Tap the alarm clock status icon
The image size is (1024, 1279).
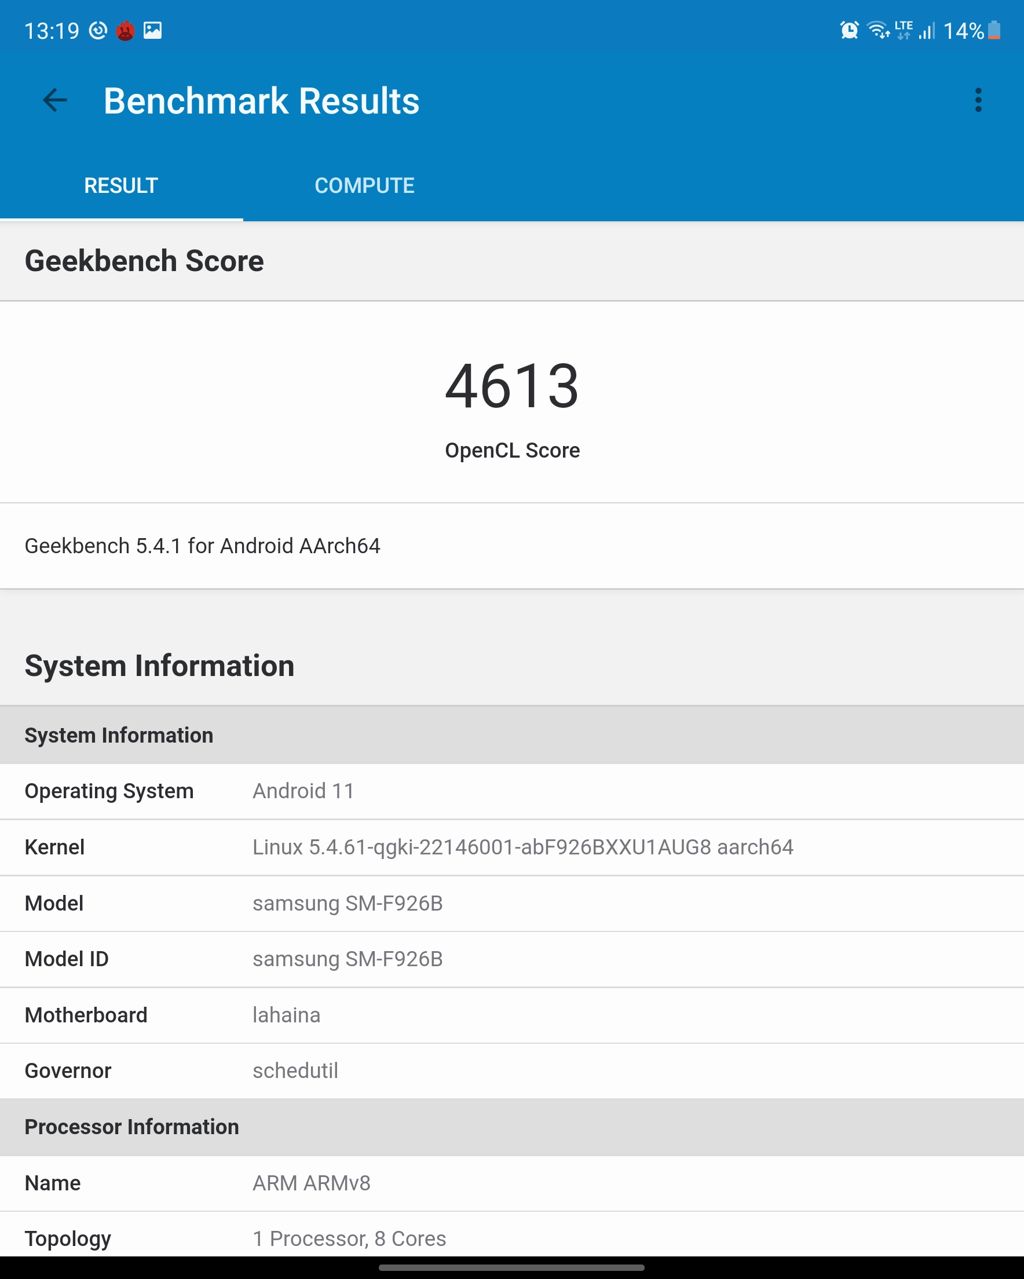point(849,30)
